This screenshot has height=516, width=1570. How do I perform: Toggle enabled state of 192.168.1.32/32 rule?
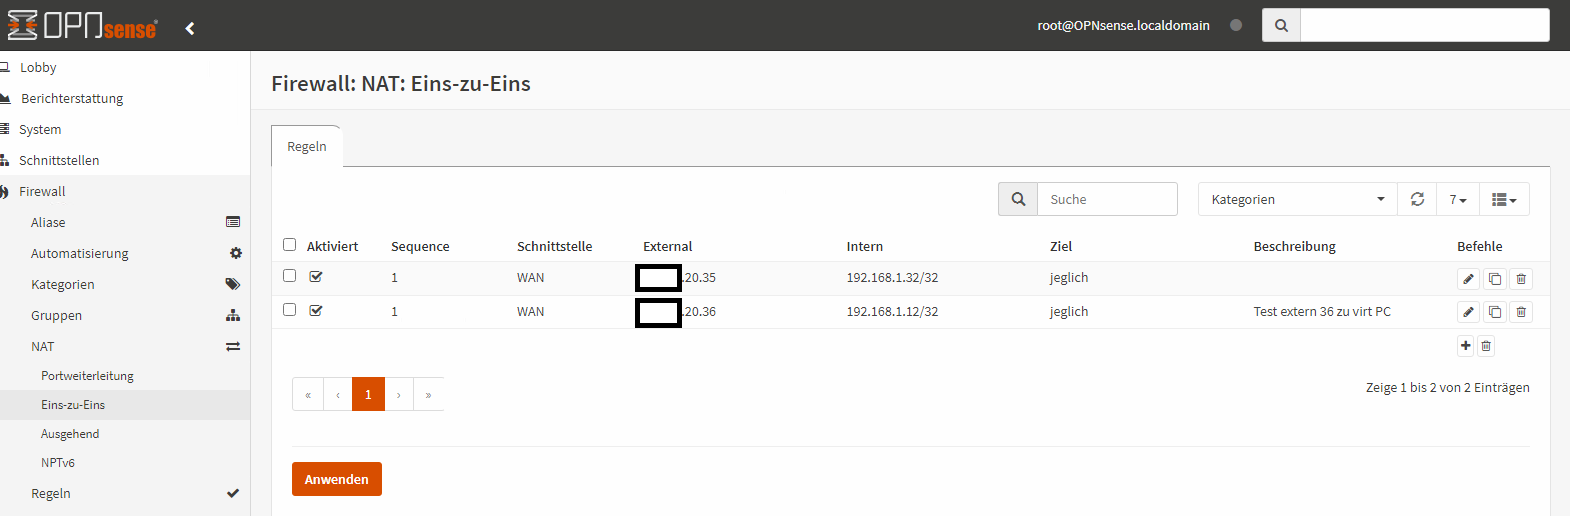(316, 277)
